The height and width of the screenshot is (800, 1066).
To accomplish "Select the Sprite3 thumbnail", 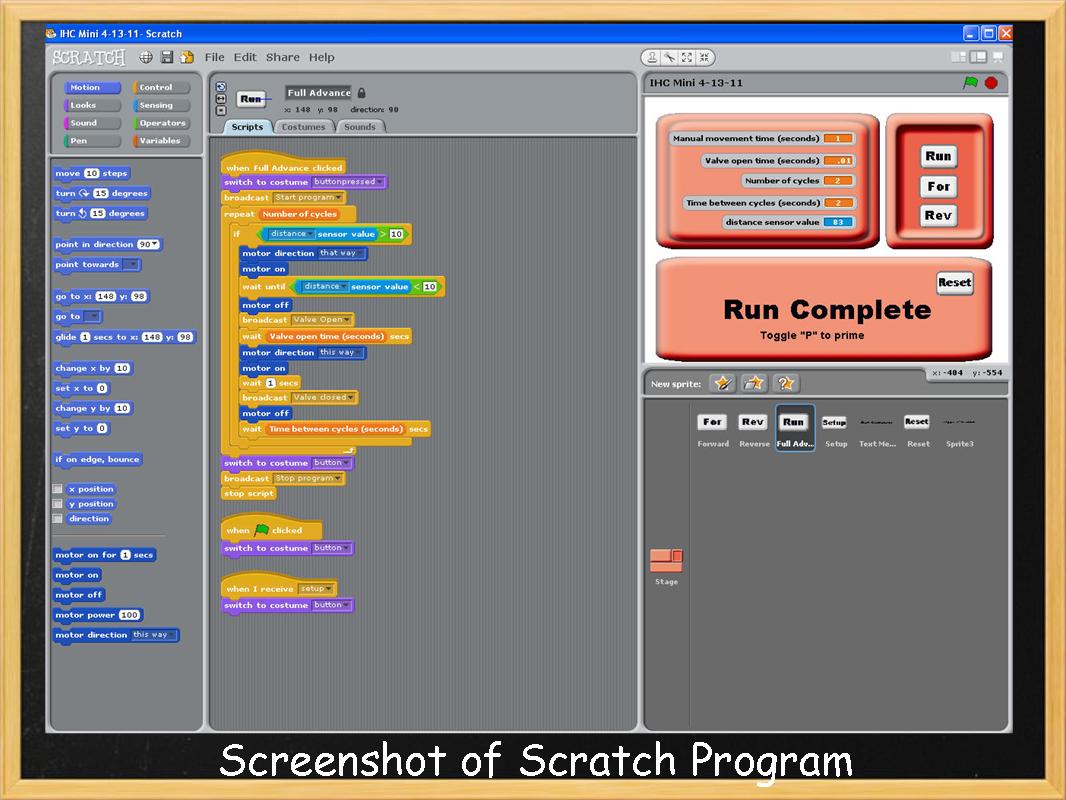I will coord(959,429).
